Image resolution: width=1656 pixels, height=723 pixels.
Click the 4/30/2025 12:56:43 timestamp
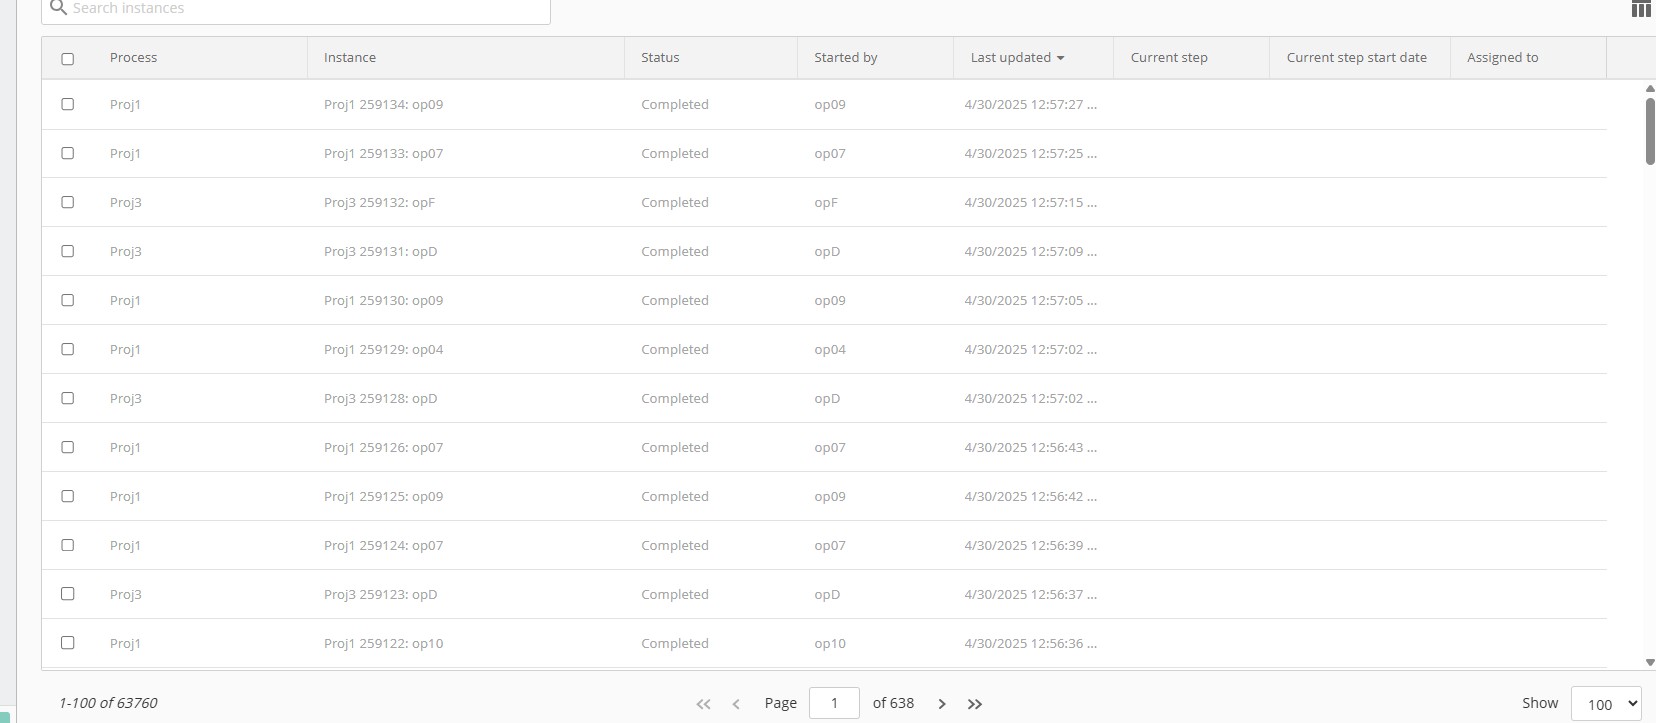[1030, 447]
